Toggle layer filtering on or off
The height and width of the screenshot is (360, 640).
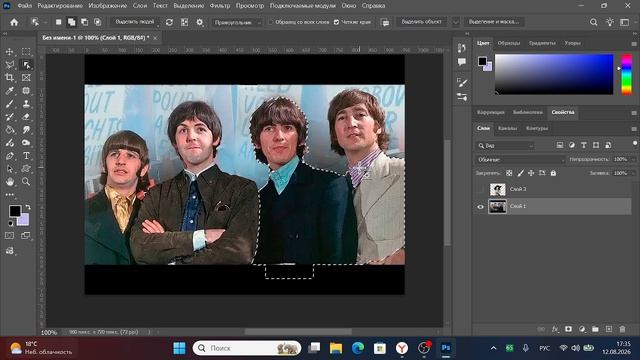click(x=635, y=143)
